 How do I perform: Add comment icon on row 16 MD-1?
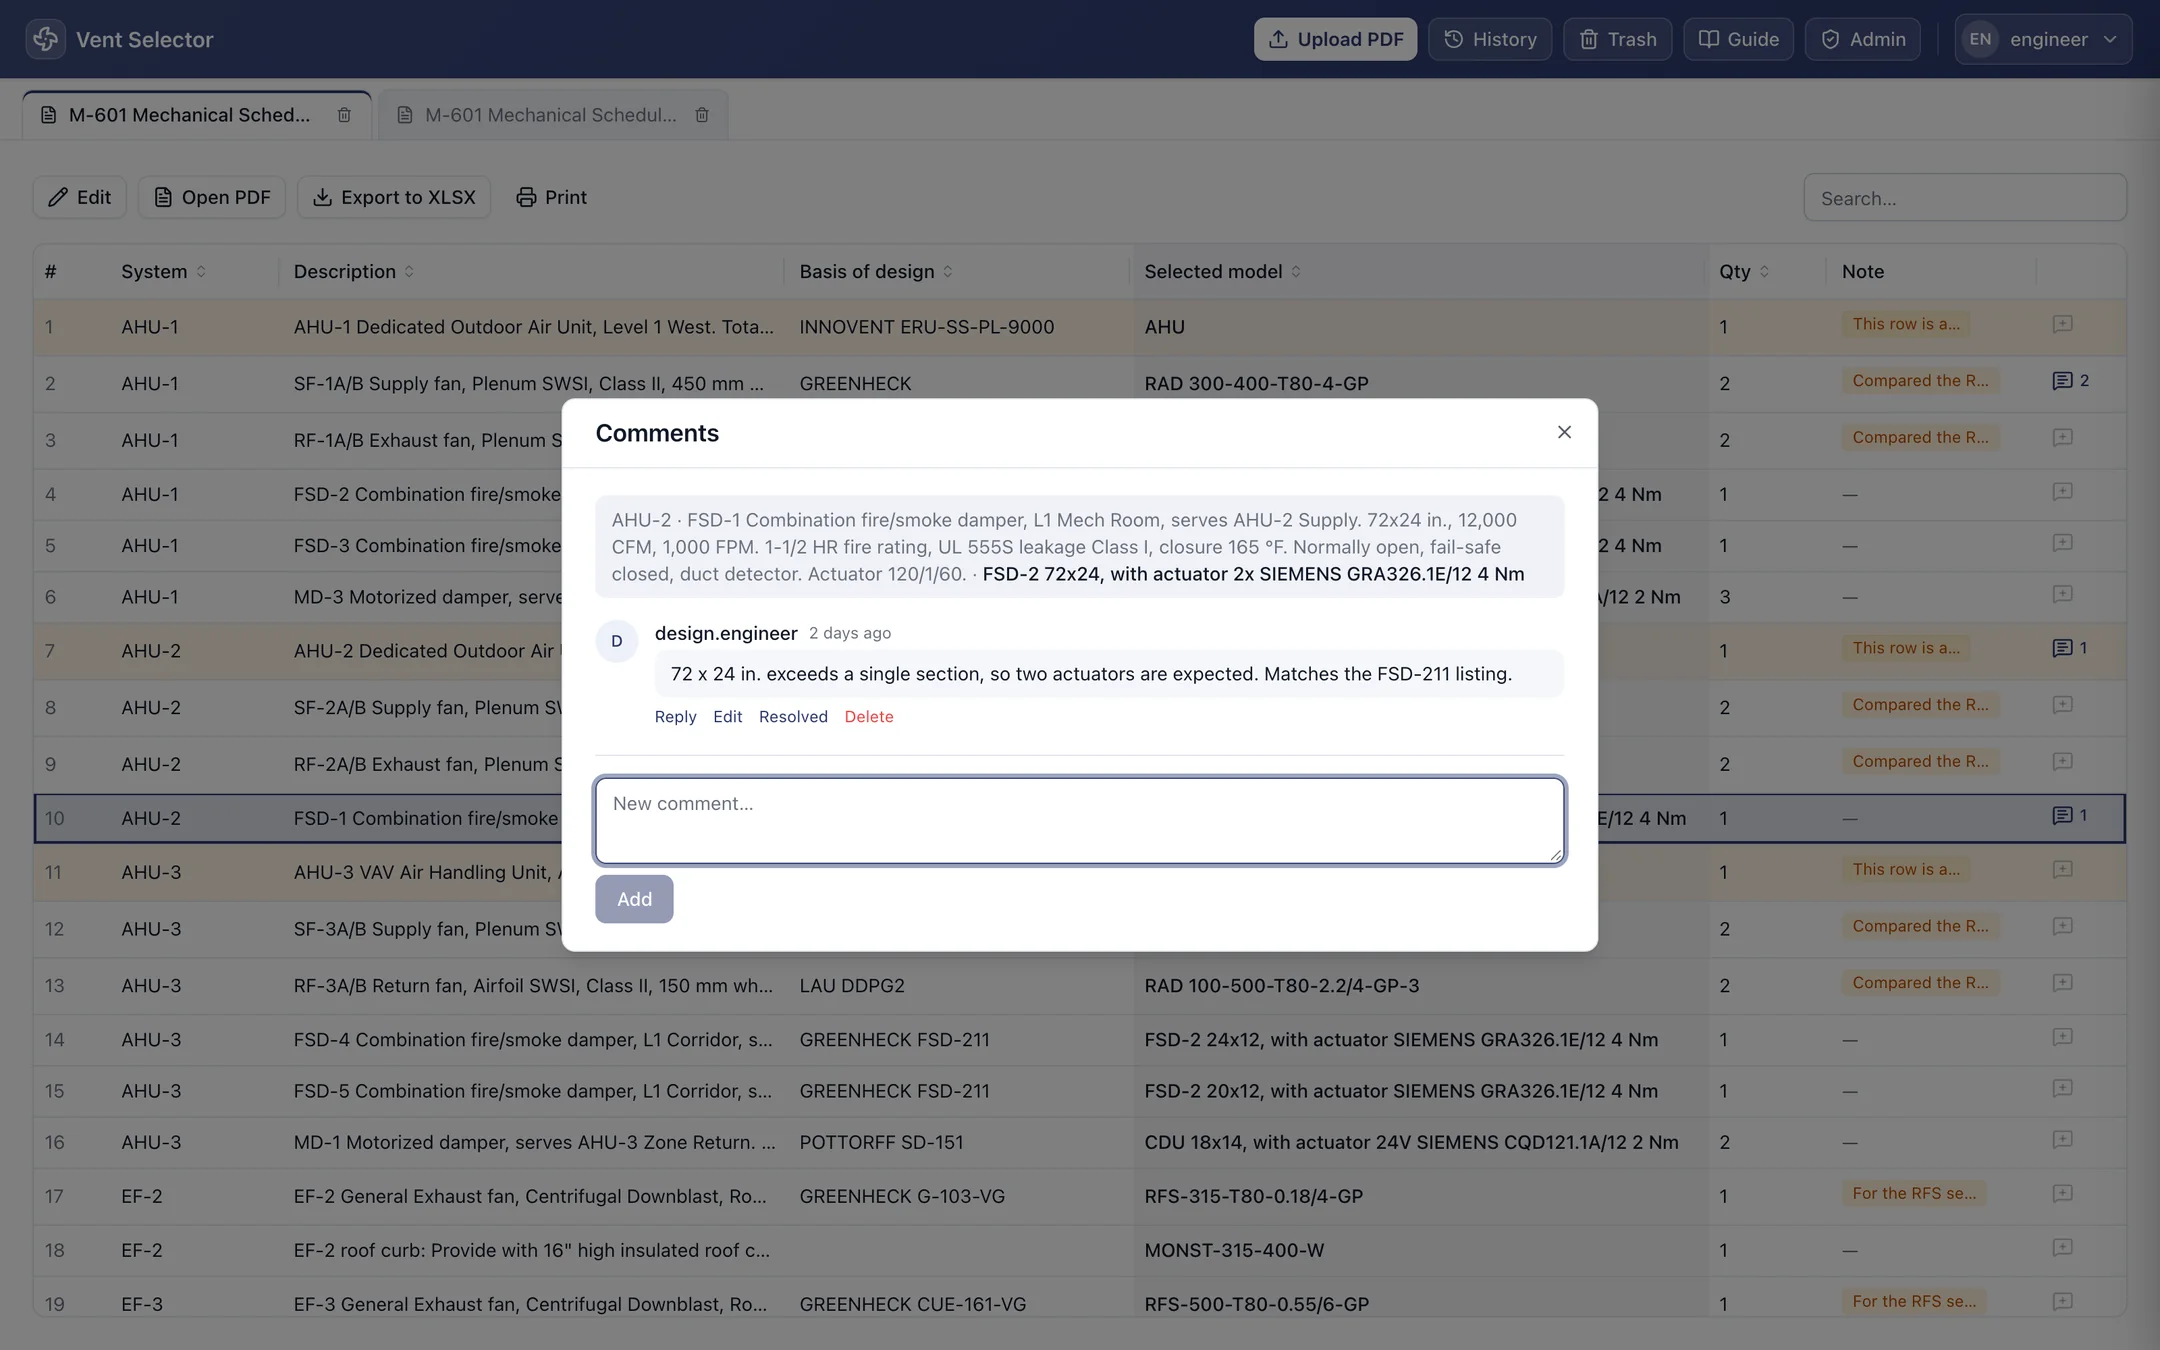tap(2062, 1140)
